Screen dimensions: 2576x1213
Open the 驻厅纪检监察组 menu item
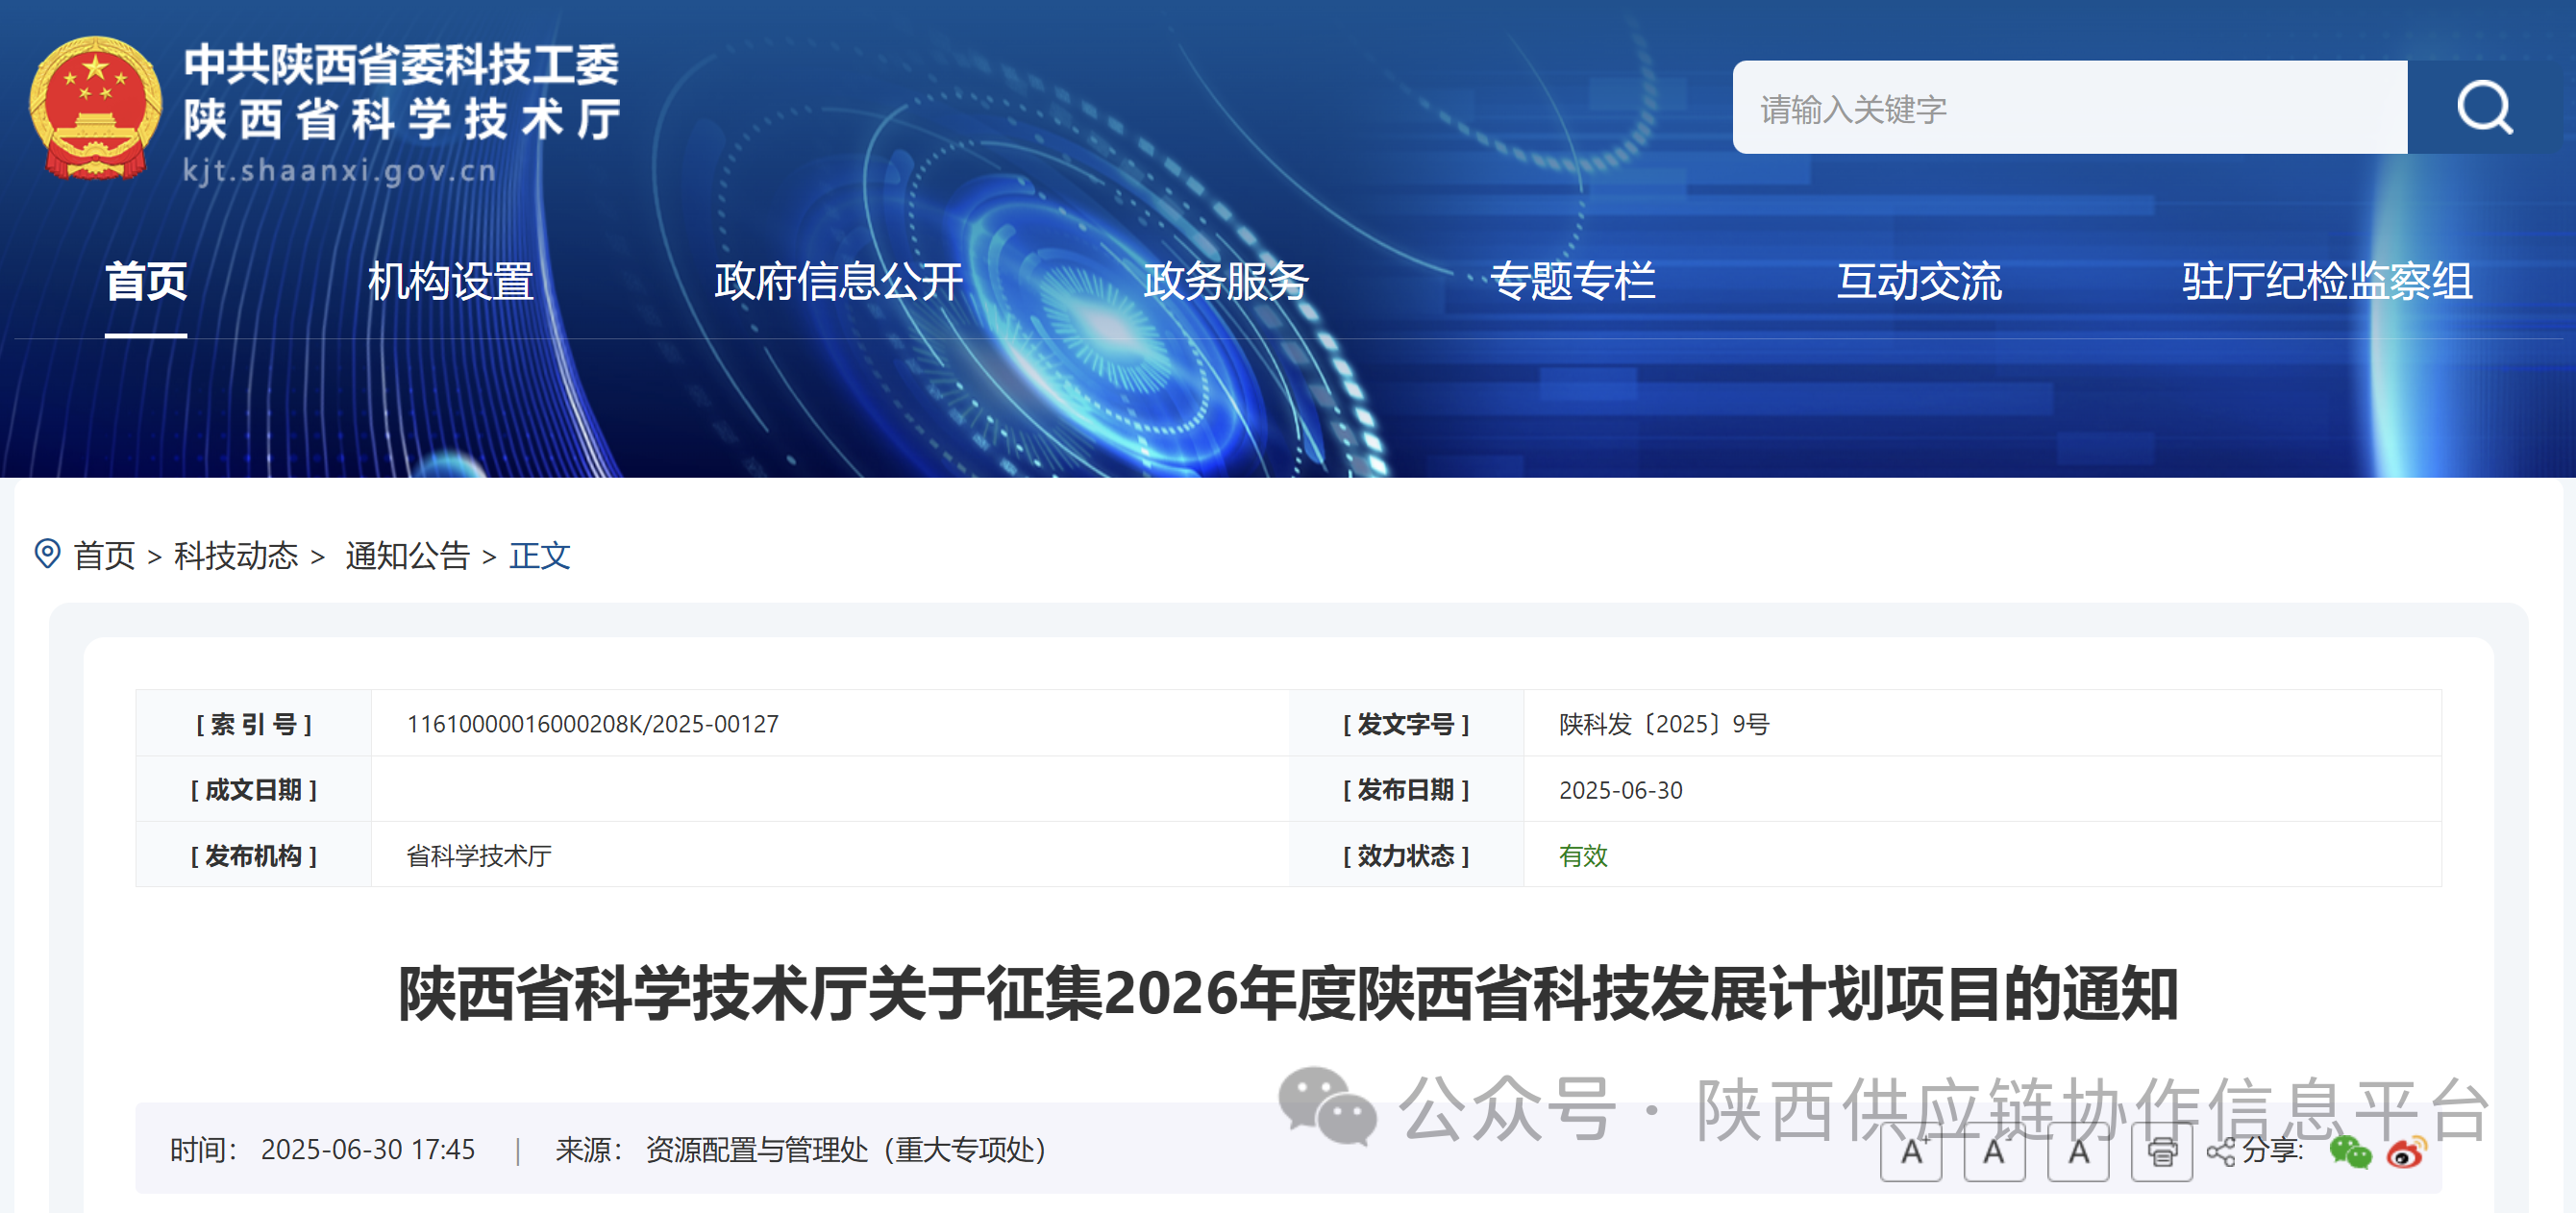click(x=2327, y=281)
